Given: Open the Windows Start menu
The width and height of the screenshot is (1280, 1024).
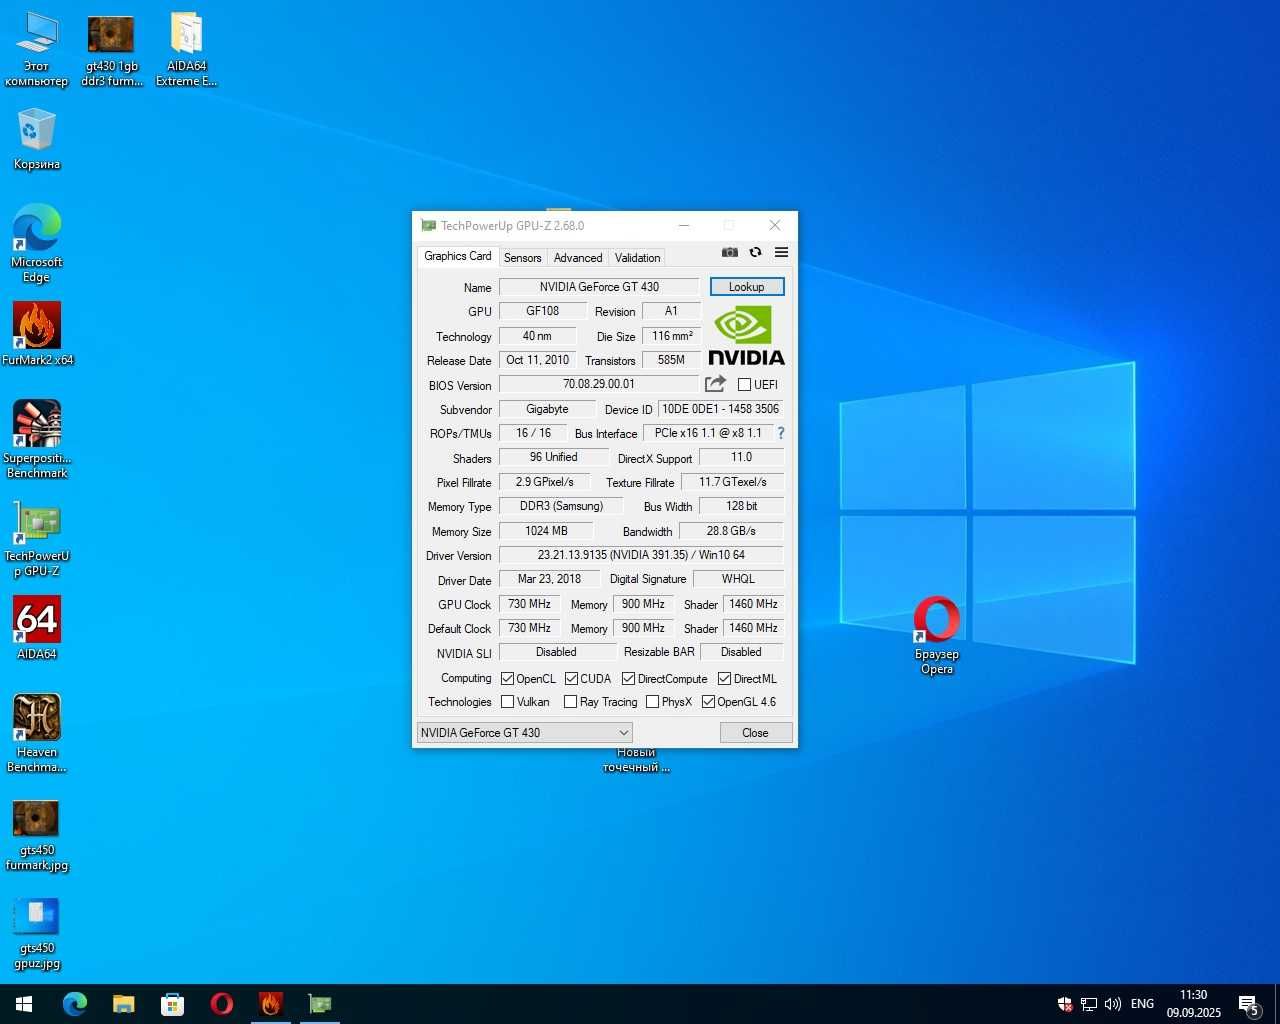Looking at the screenshot, I should pyautogui.click(x=24, y=1004).
